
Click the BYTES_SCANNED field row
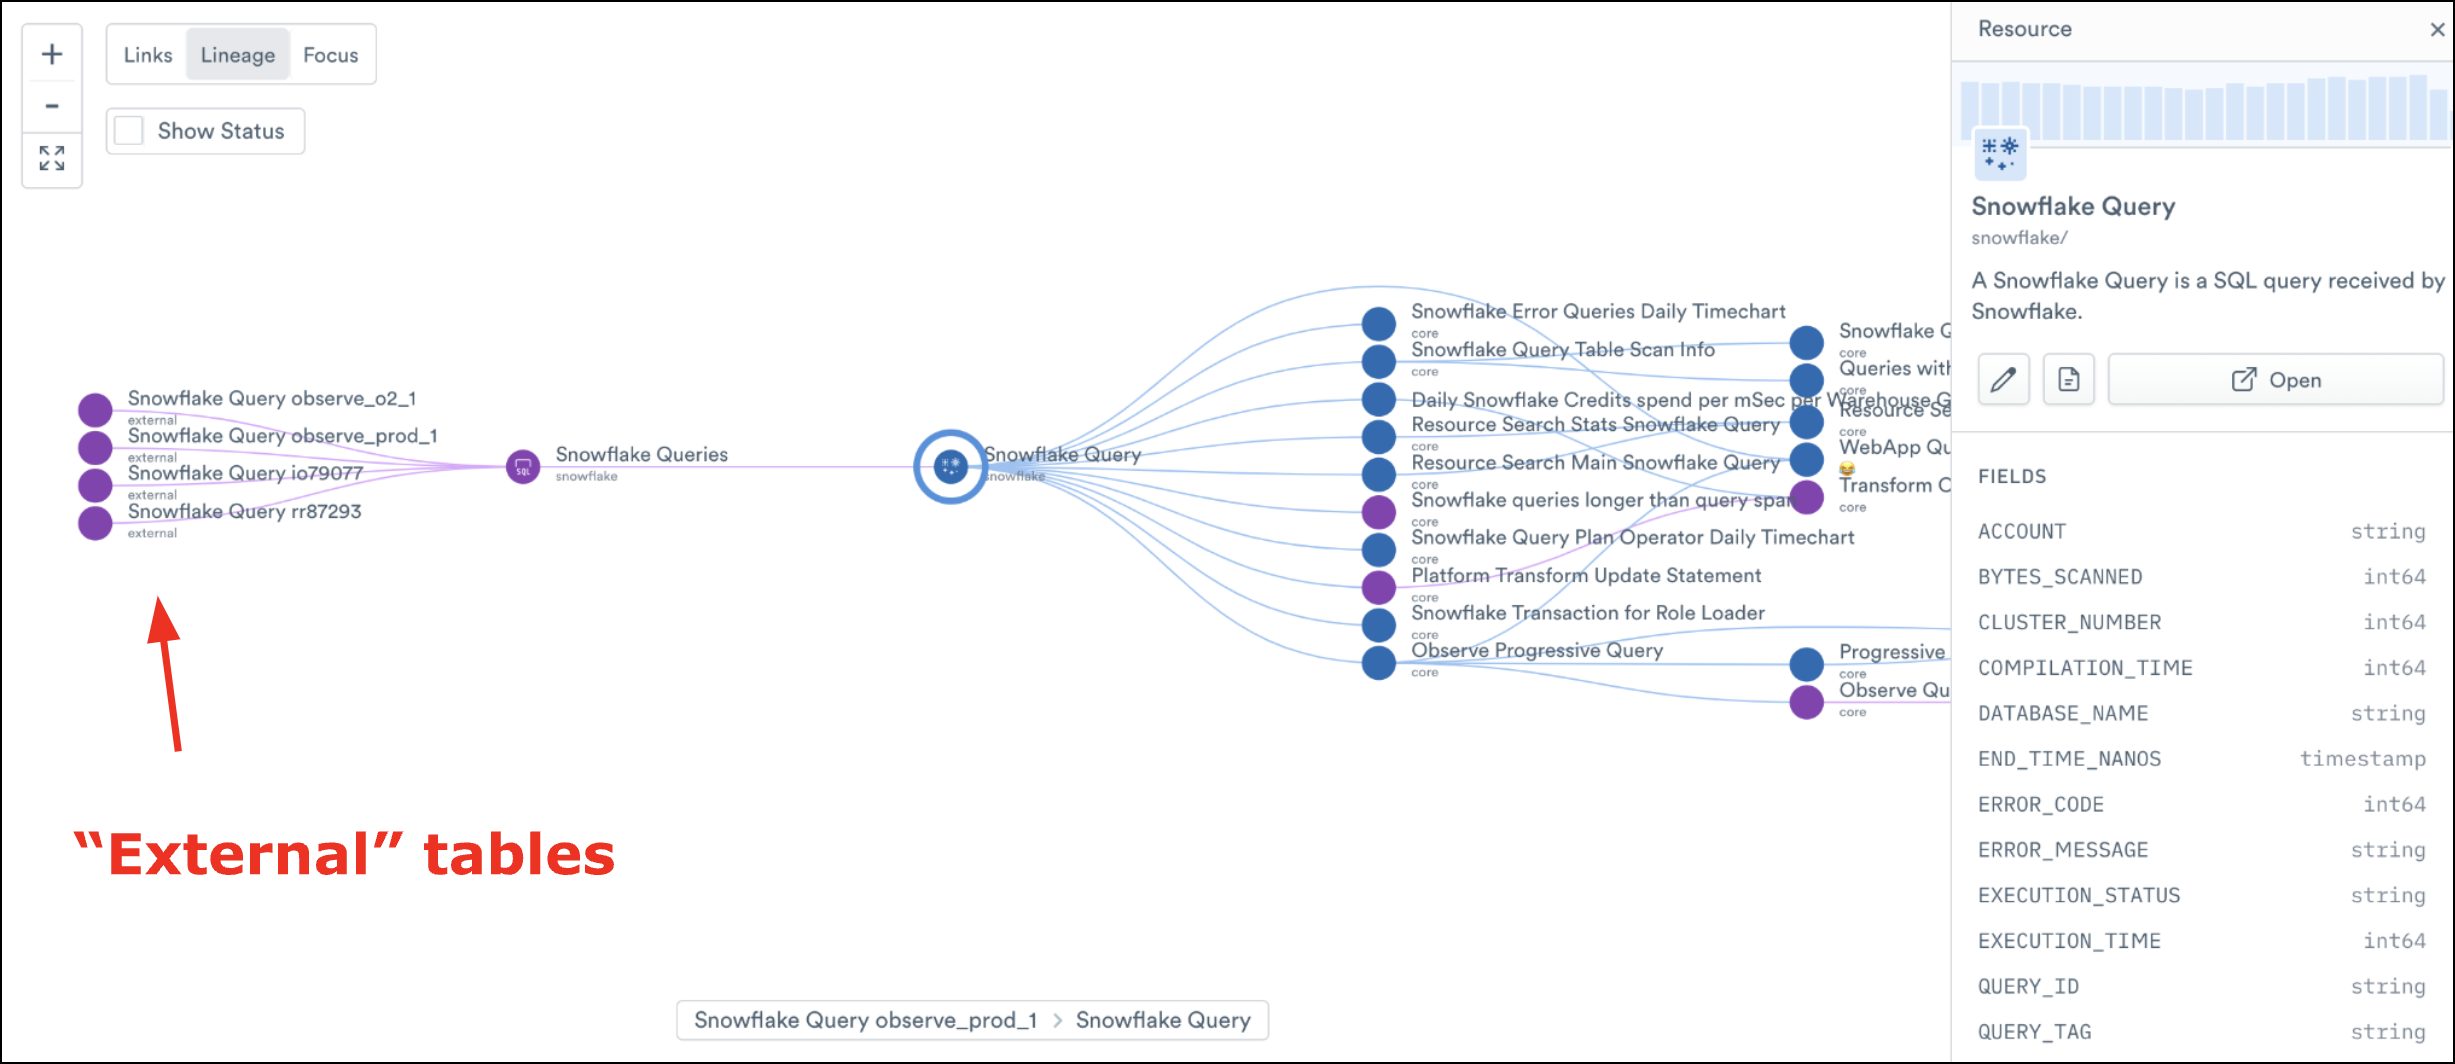tap(2202, 577)
